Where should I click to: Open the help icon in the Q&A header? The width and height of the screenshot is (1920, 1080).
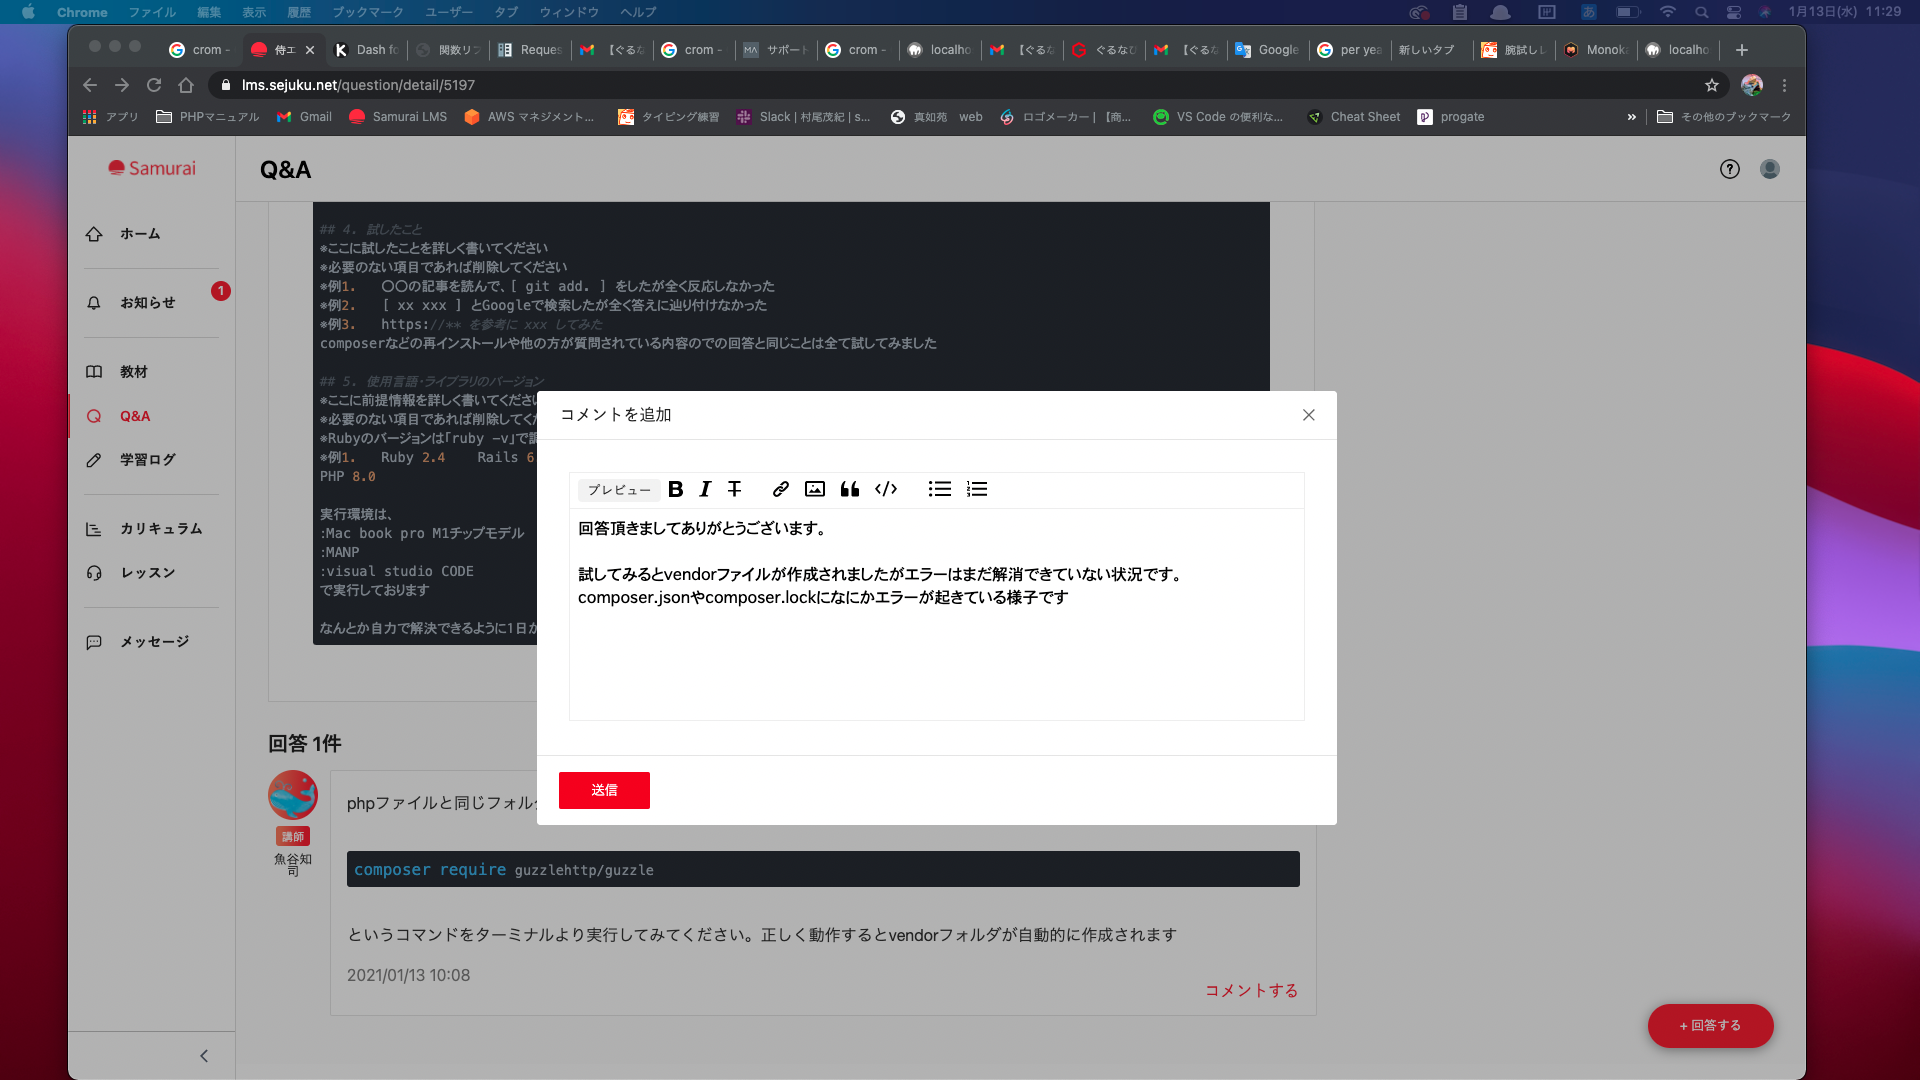tap(1729, 169)
